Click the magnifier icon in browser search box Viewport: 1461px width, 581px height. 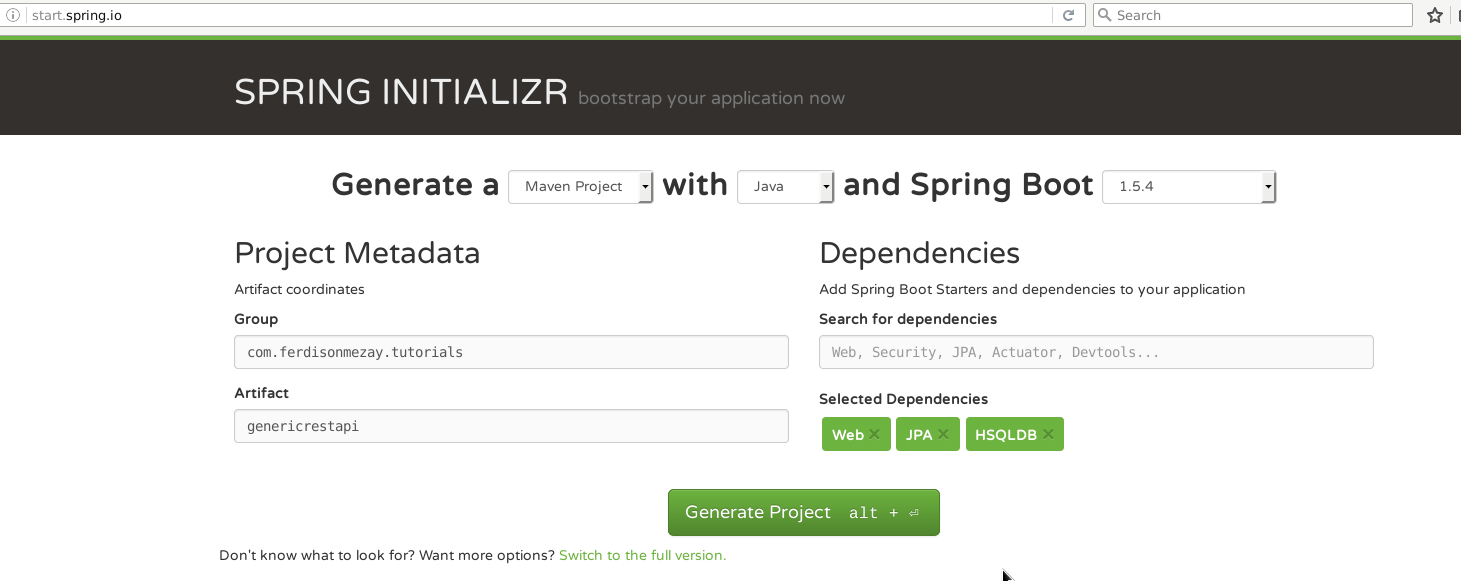click(1104, 15)
